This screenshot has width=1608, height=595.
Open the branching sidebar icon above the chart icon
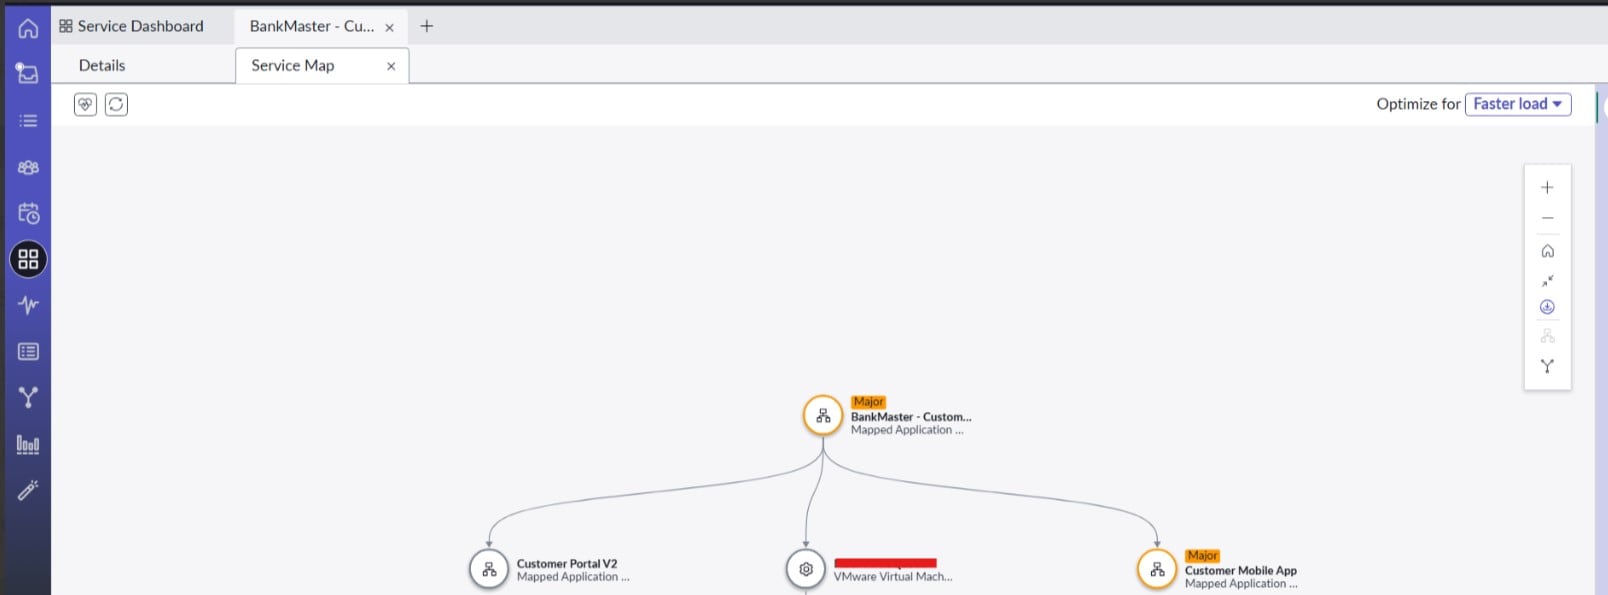(28, 398)
